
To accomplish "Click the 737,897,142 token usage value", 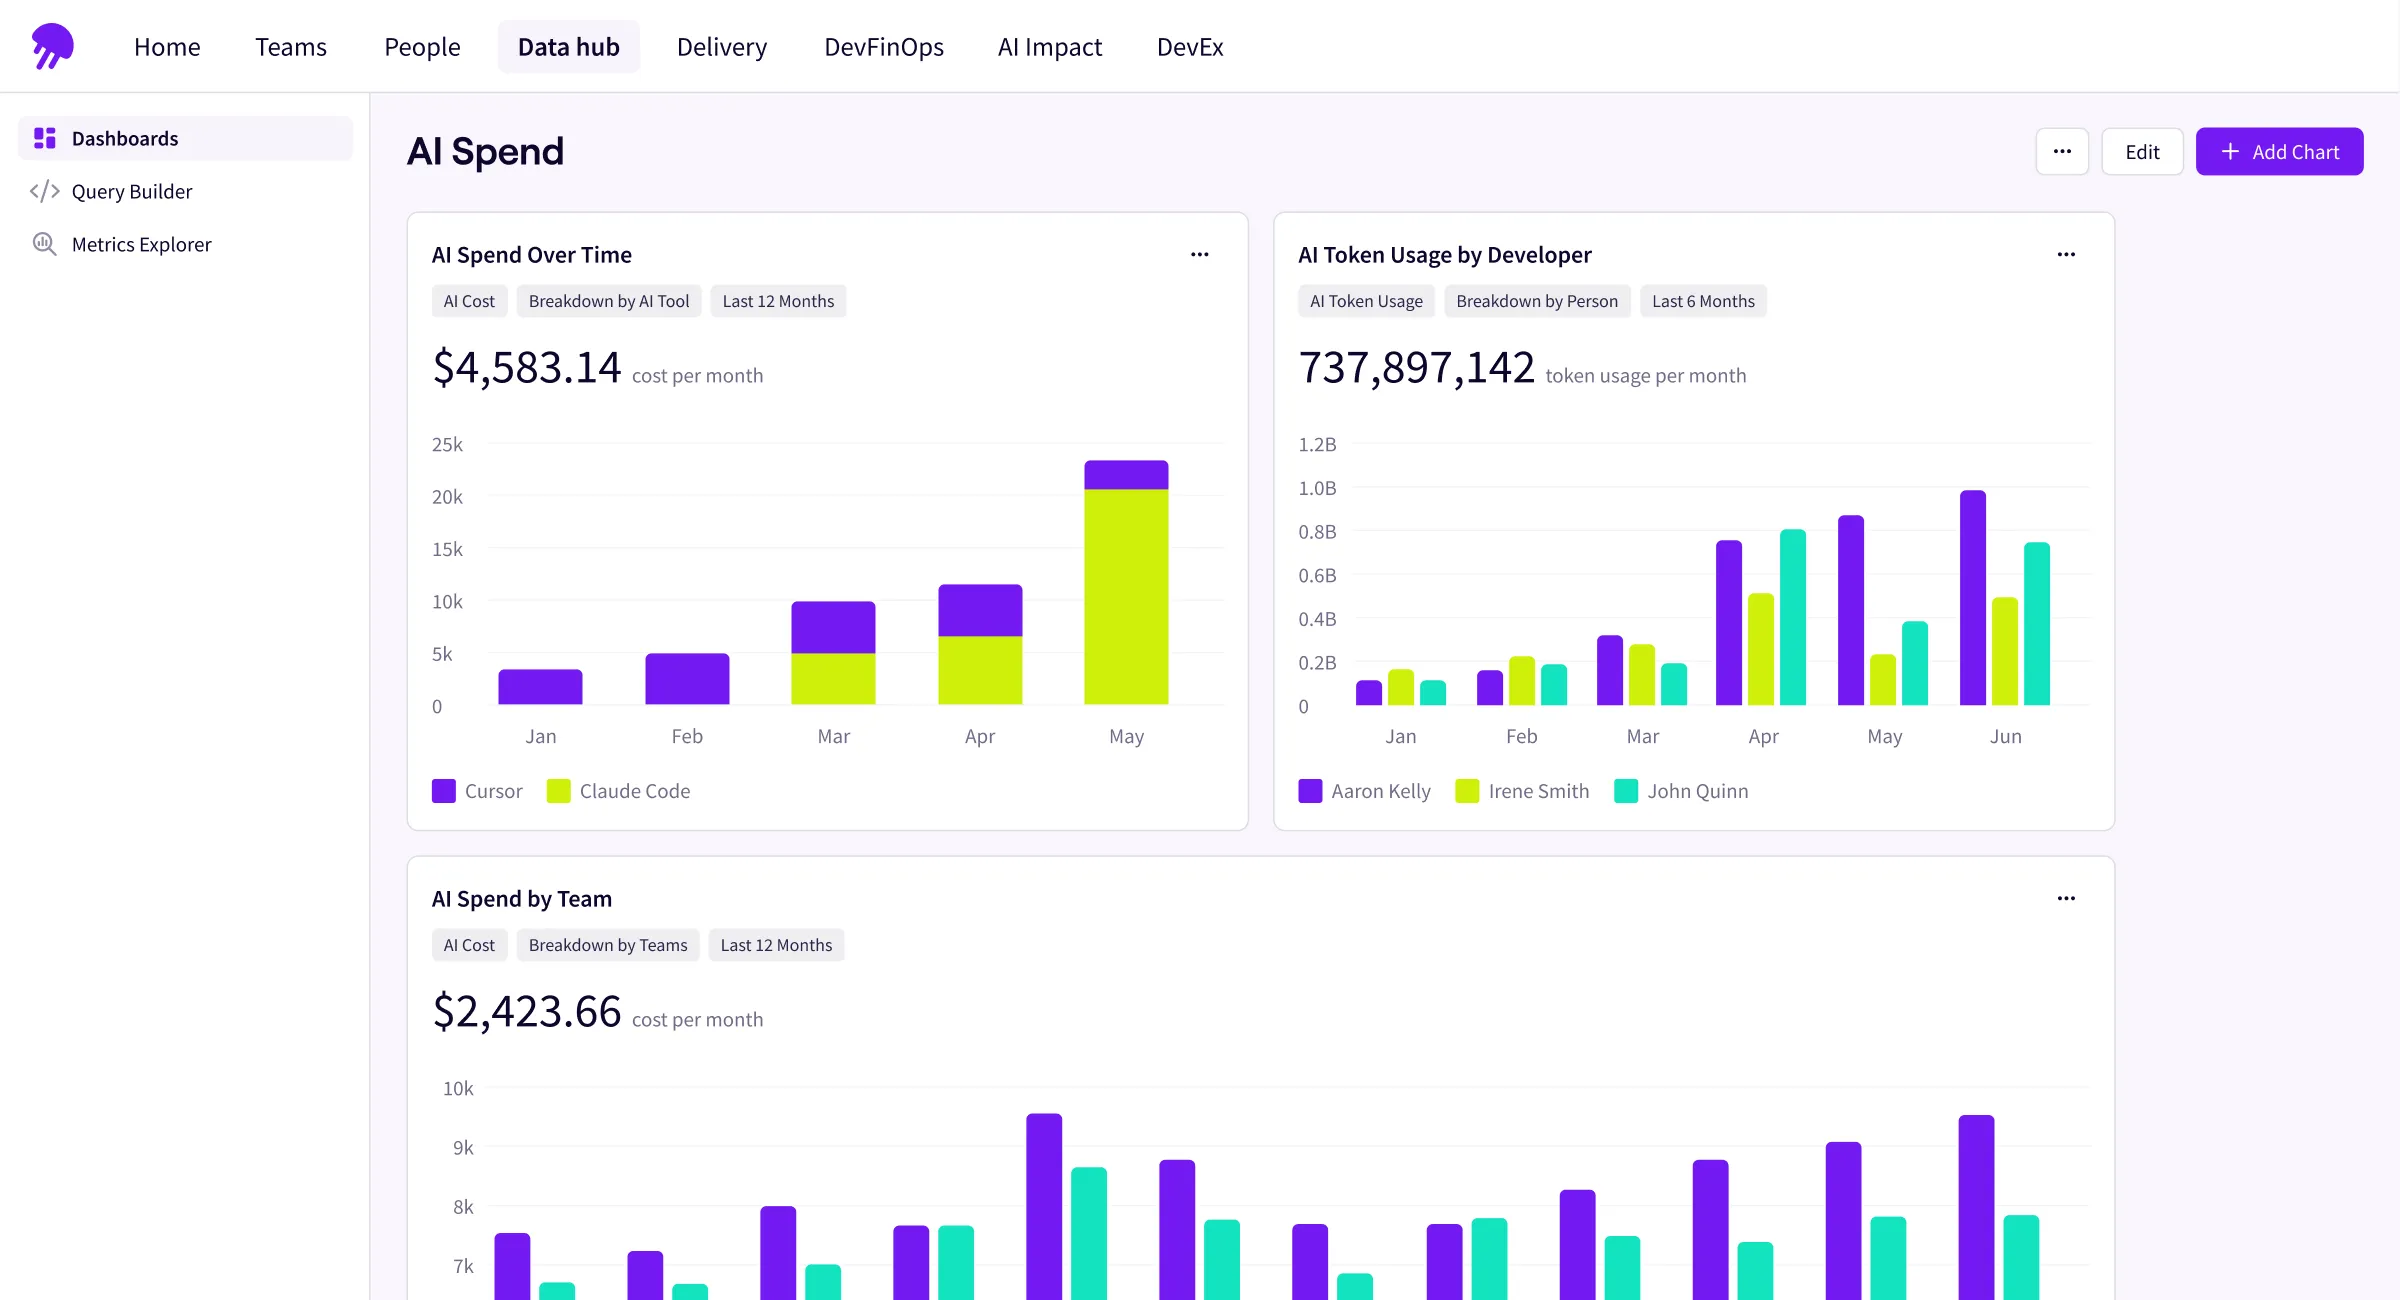I will coord(1416,367).
